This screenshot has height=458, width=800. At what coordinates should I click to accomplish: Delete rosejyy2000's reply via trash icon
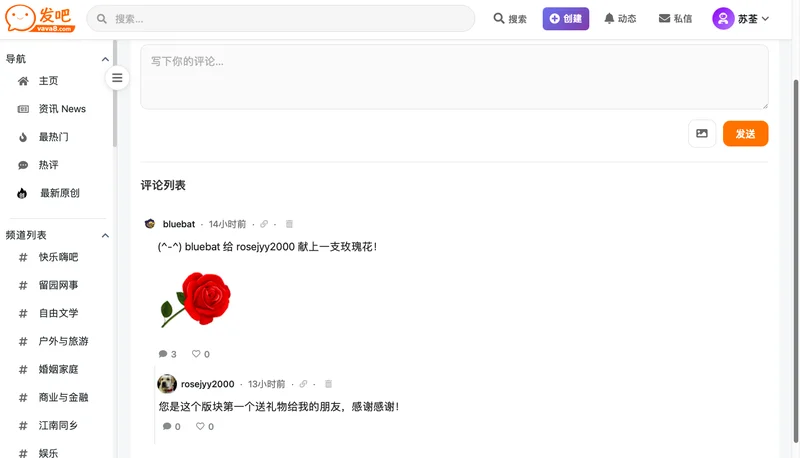tap(328, 384)
